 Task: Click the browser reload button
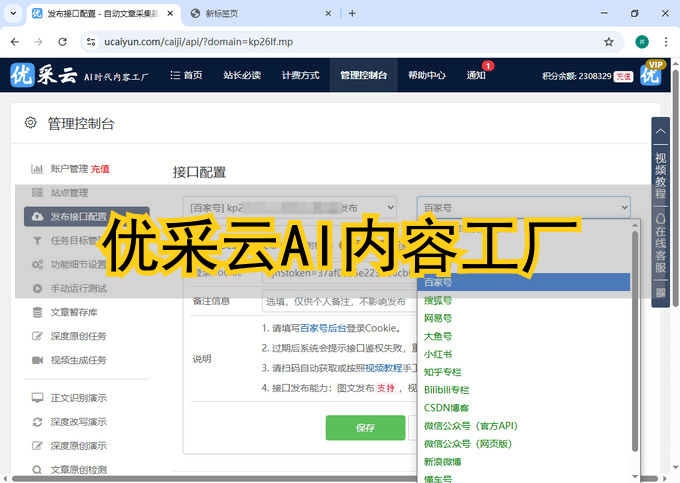coord(61,42)
